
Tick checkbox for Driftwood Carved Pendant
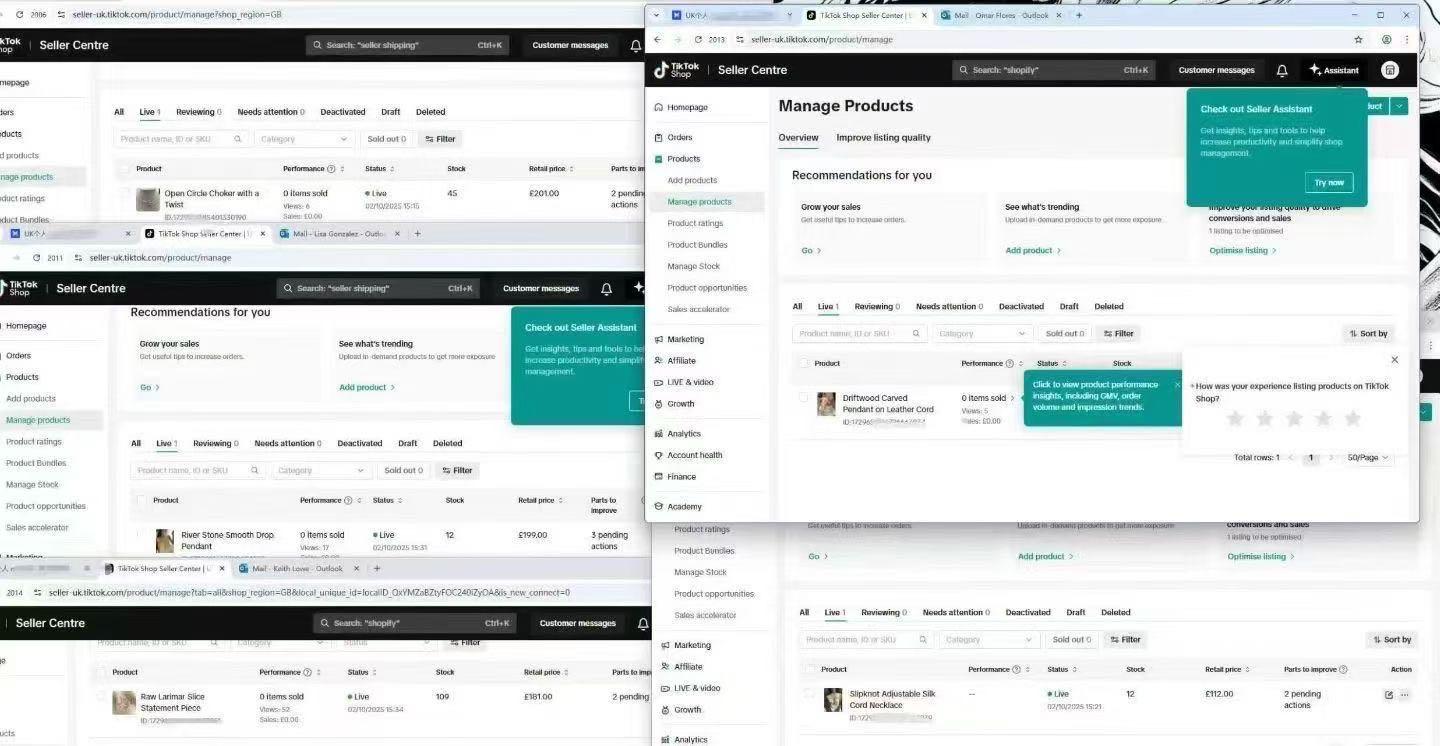(x=803, y=398)
